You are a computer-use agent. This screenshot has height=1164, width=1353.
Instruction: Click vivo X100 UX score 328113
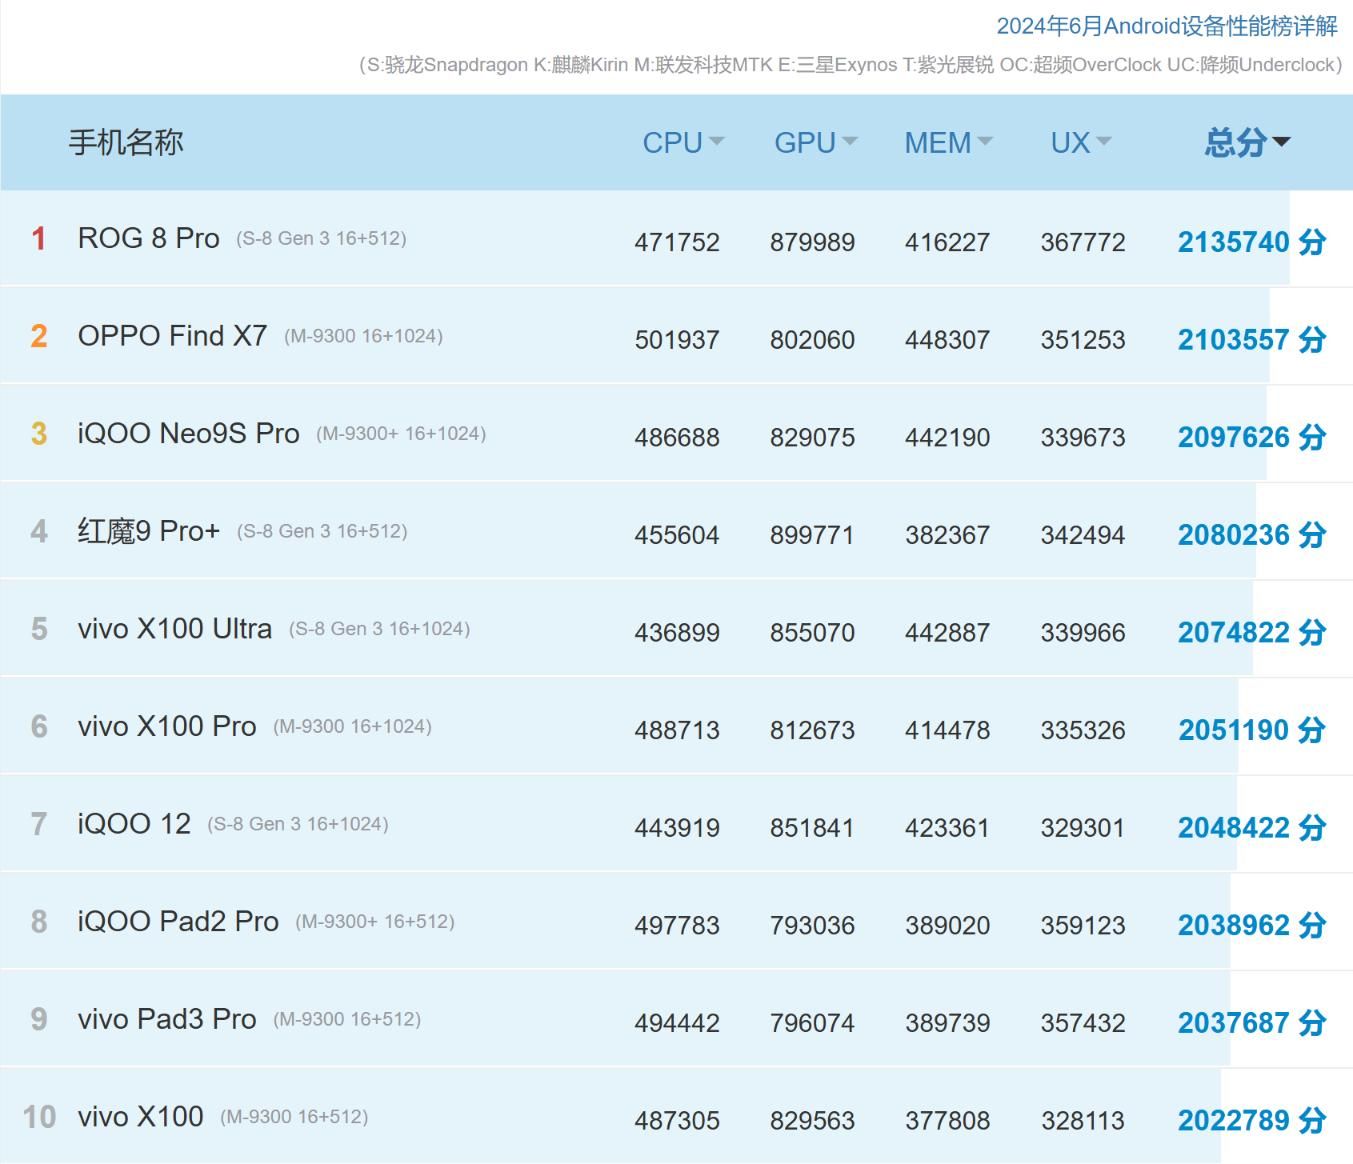1083,1121
